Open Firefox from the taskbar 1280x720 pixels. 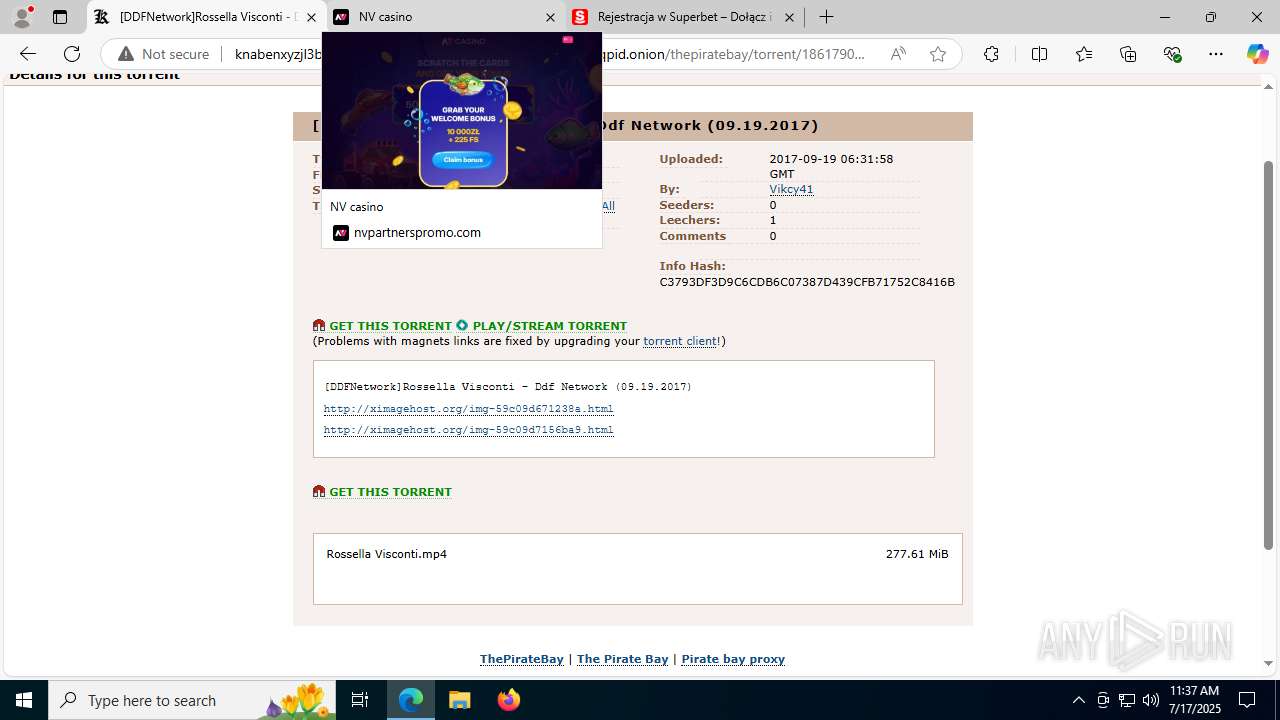509,700
